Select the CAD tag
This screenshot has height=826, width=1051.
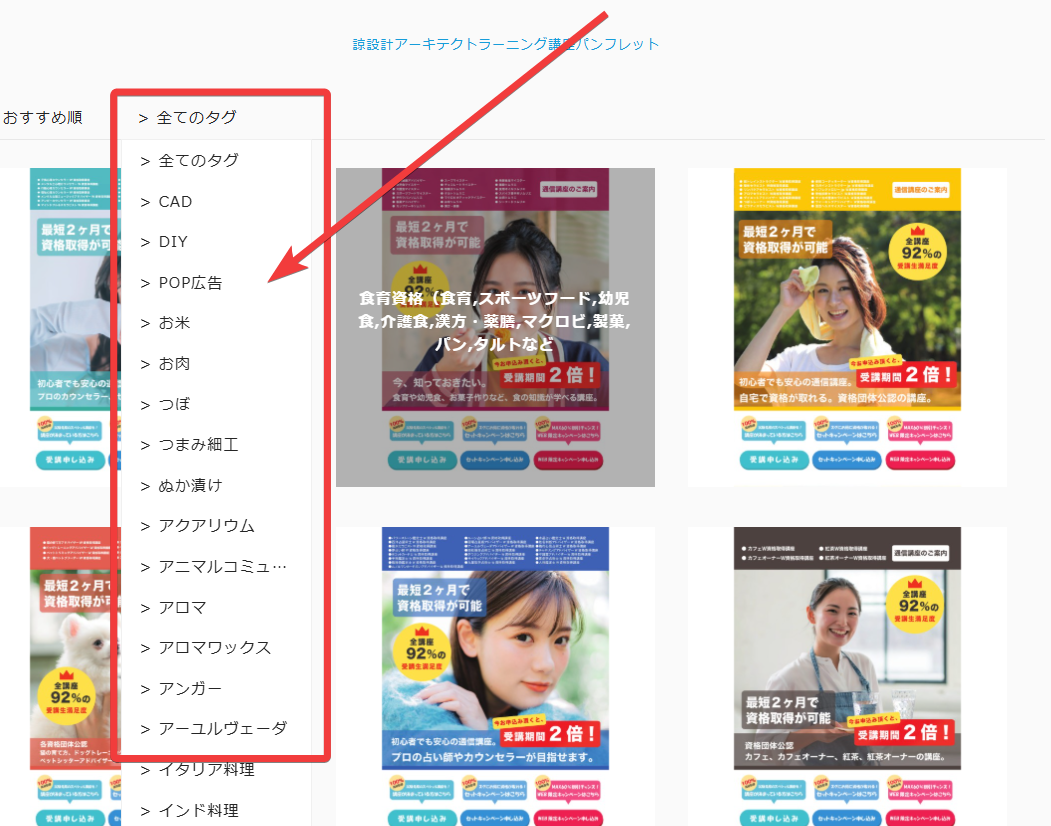166,202
